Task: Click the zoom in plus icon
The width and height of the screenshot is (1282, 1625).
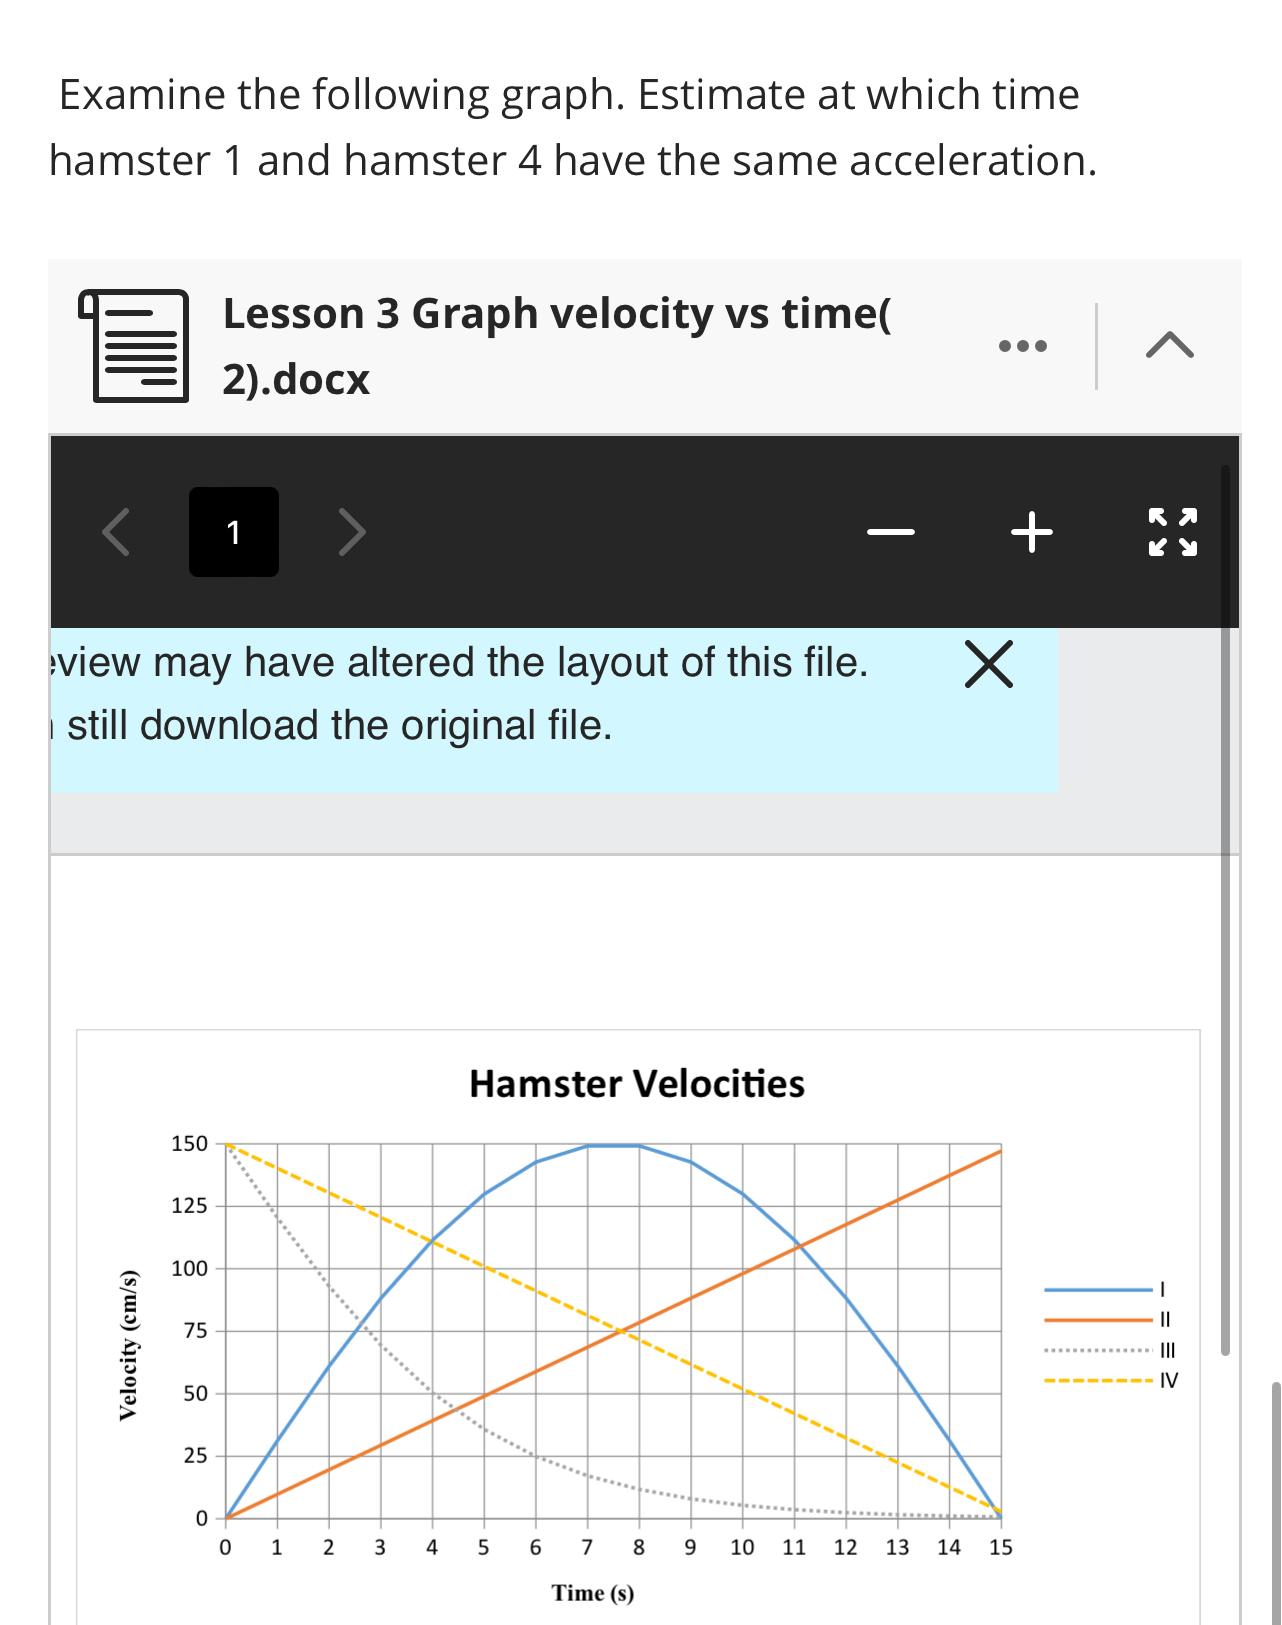Action: click(x=1031, y=533)
